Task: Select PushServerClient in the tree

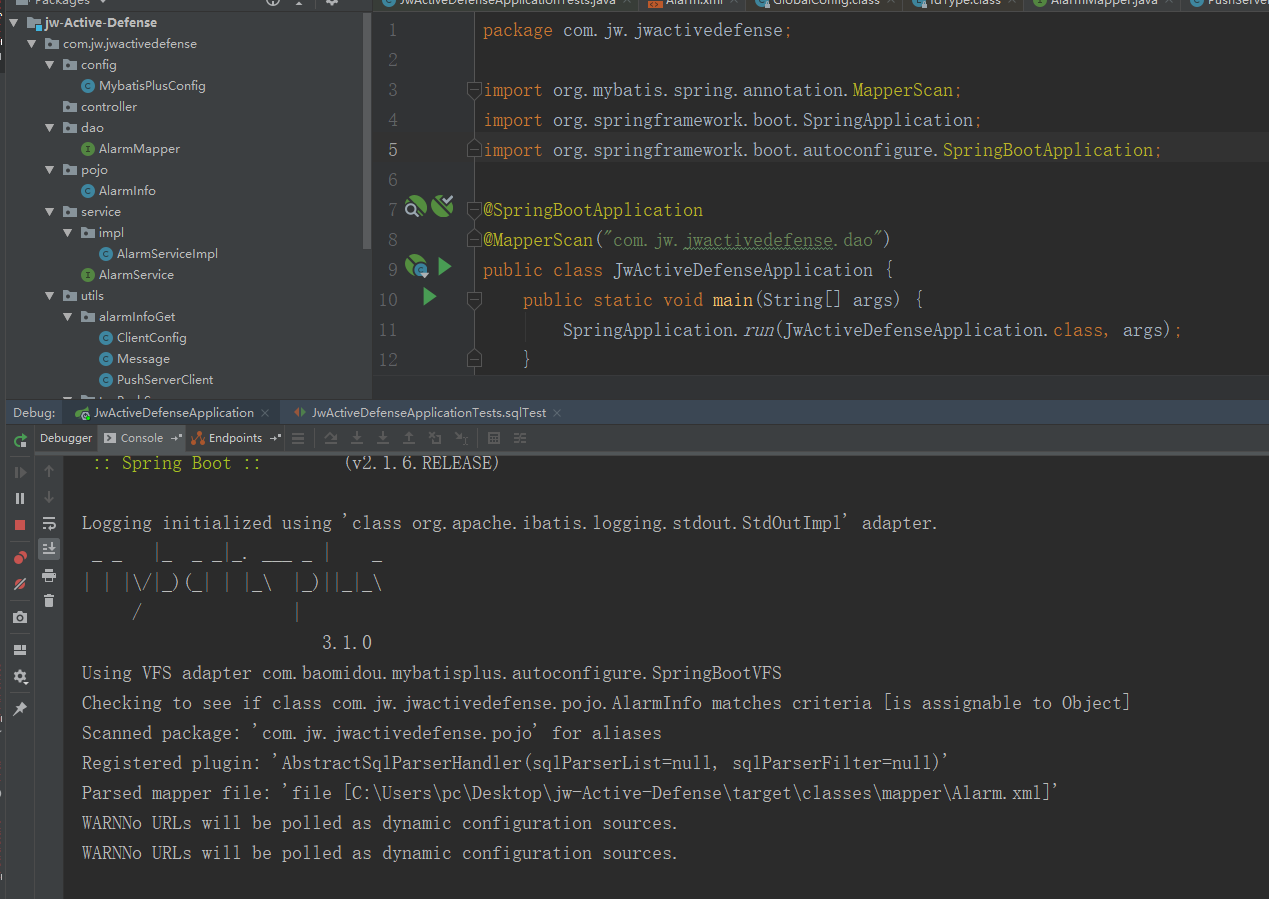Action: coord(165,380)
